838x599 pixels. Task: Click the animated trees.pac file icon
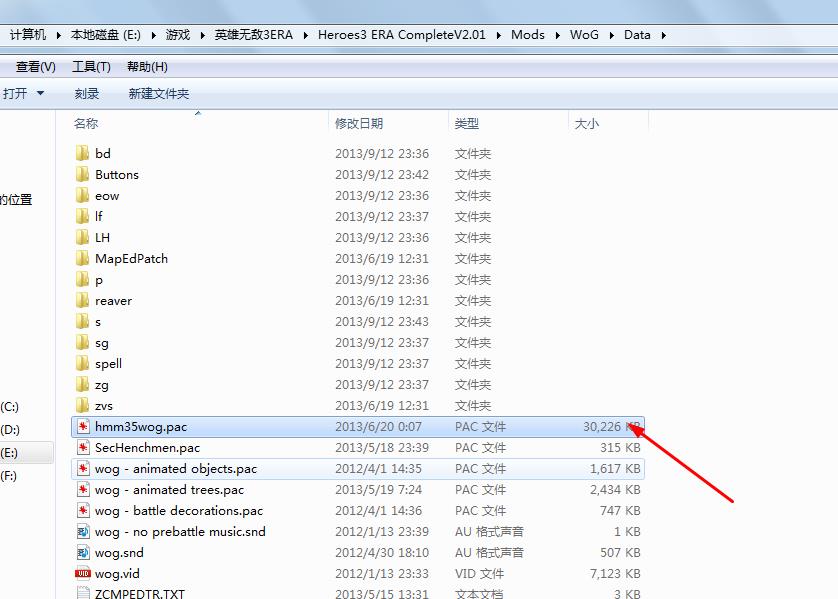pos(83,489)
